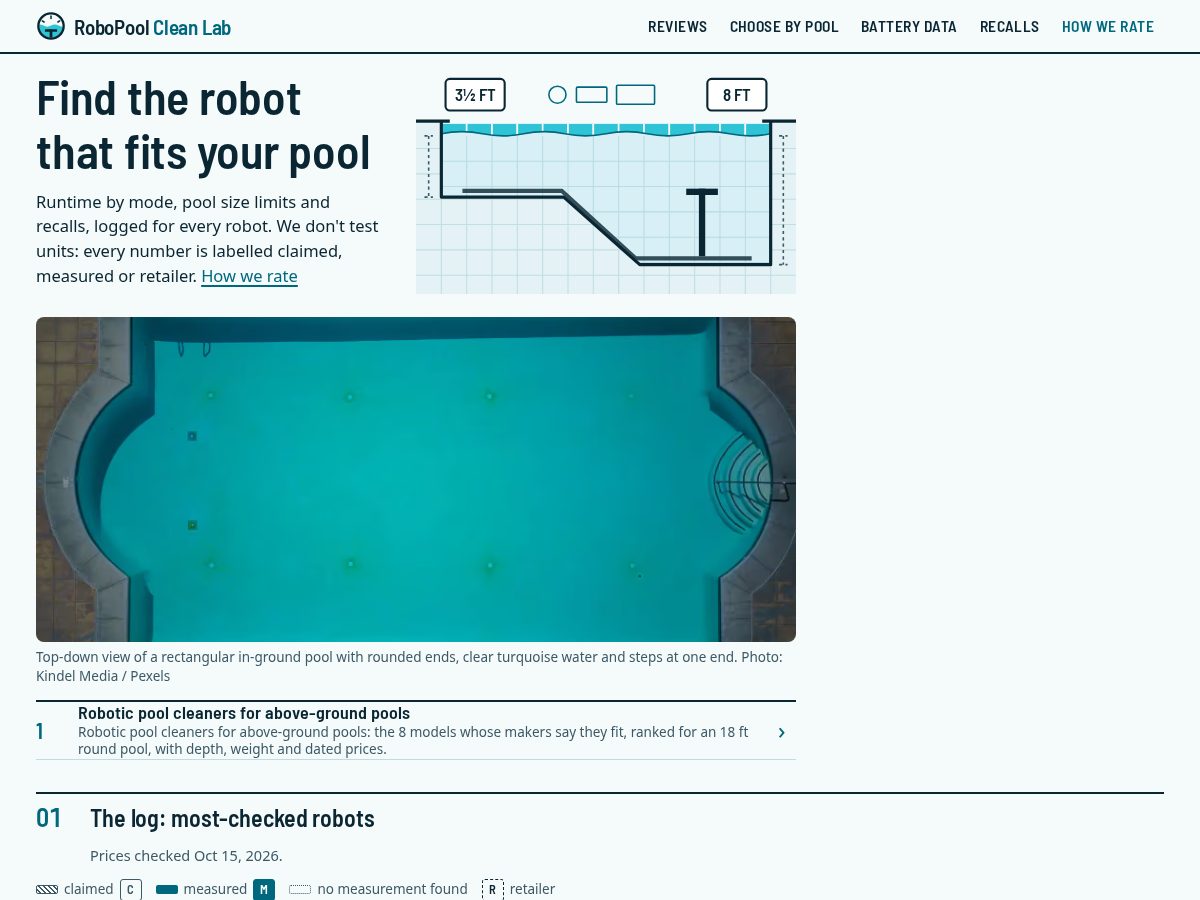
Task: Choose the large rectangle pool shape icon
Action: (635, 95)
